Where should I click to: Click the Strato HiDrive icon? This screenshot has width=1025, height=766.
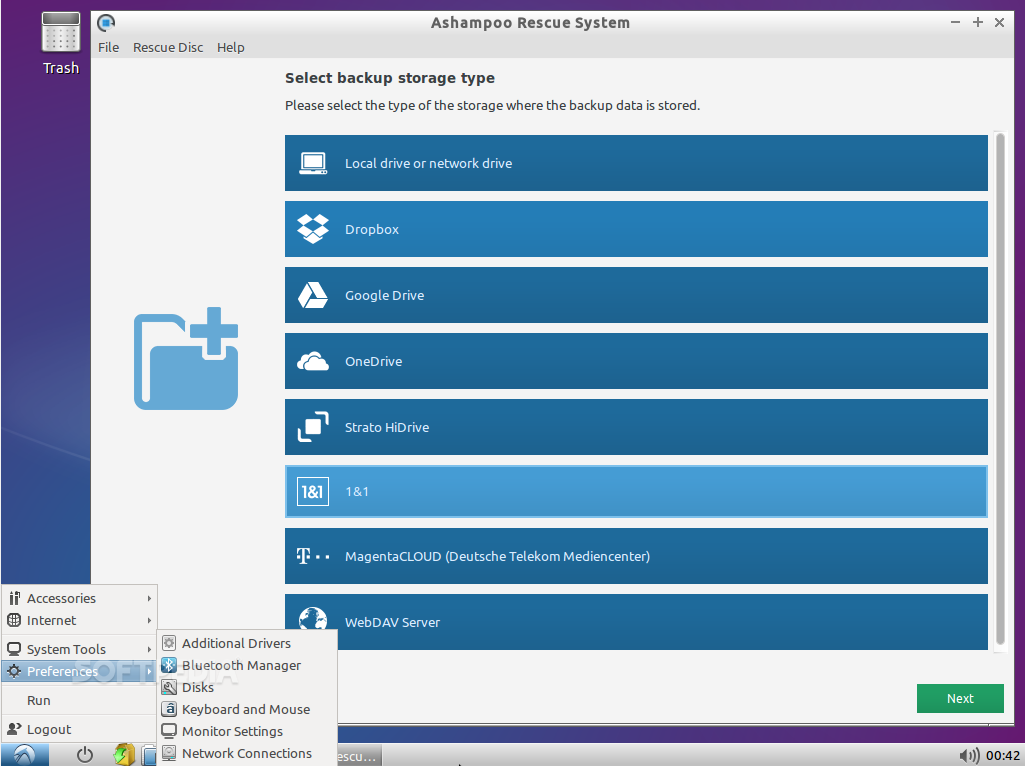tap(313, 427)
